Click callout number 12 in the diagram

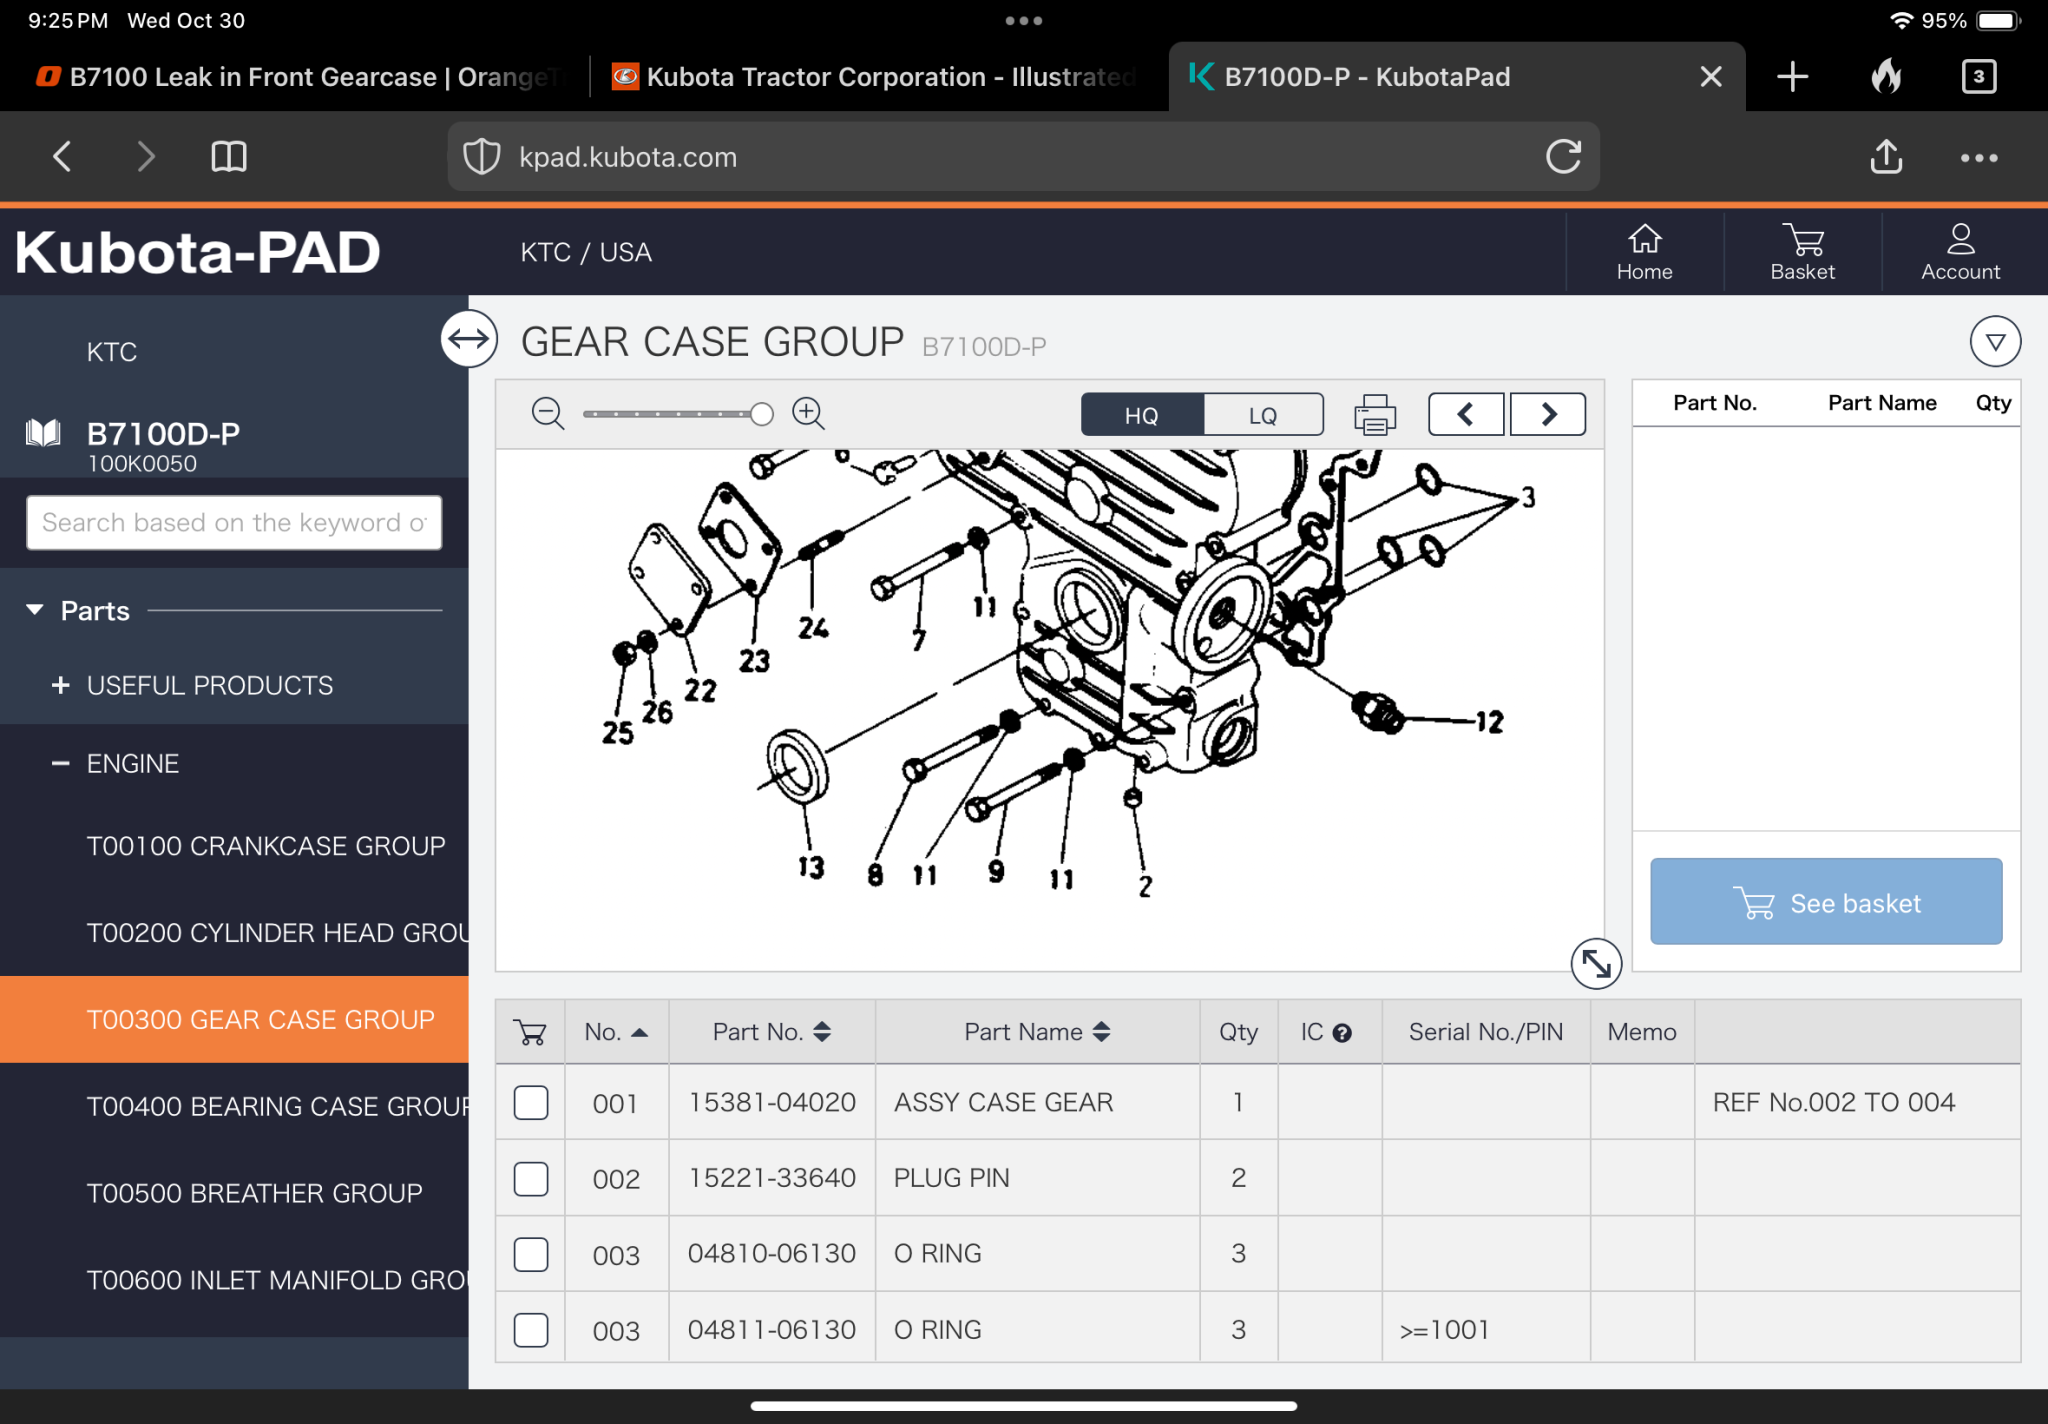[x=1490, y=721]
